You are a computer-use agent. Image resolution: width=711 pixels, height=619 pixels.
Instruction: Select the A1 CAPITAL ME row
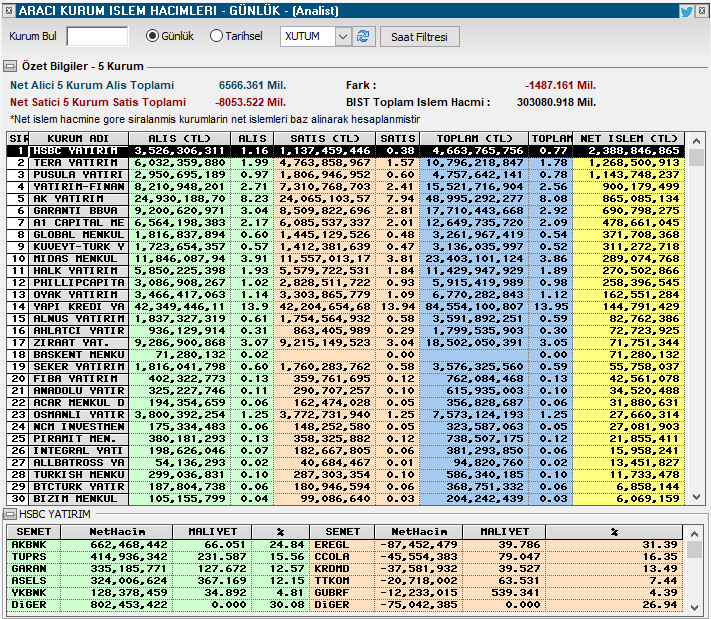pos(346,223)
